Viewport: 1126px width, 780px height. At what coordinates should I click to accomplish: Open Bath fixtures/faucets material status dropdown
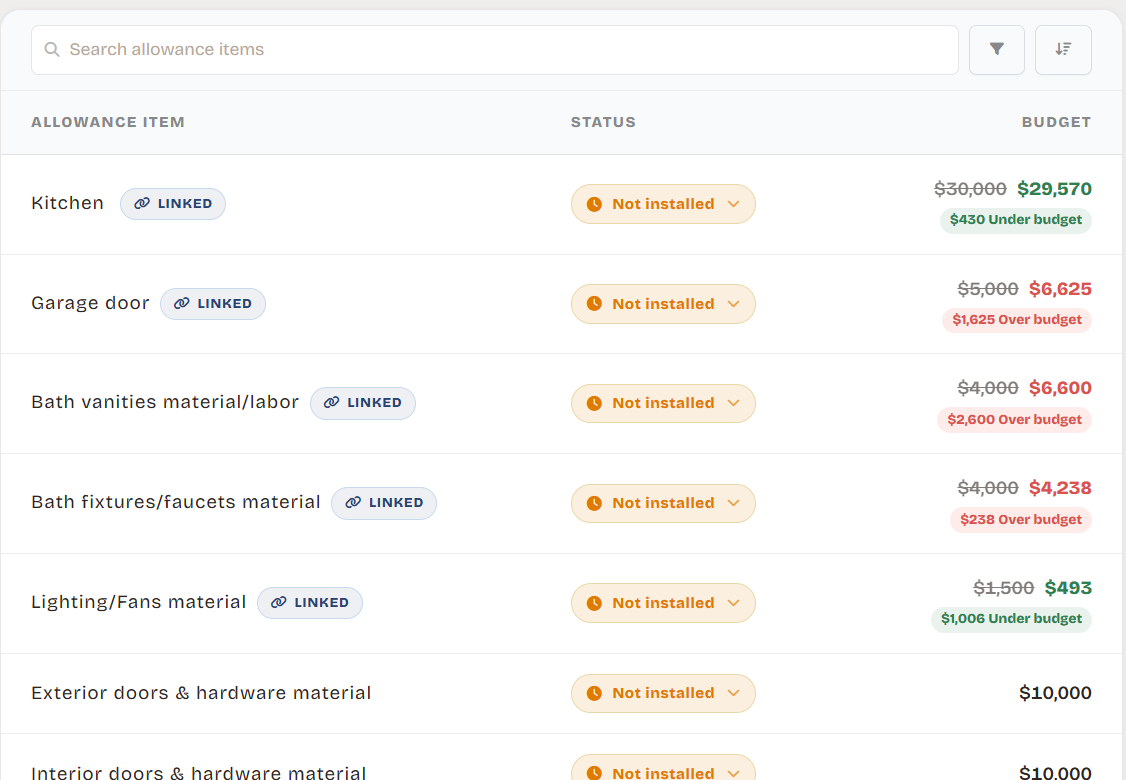click(664, 503)
